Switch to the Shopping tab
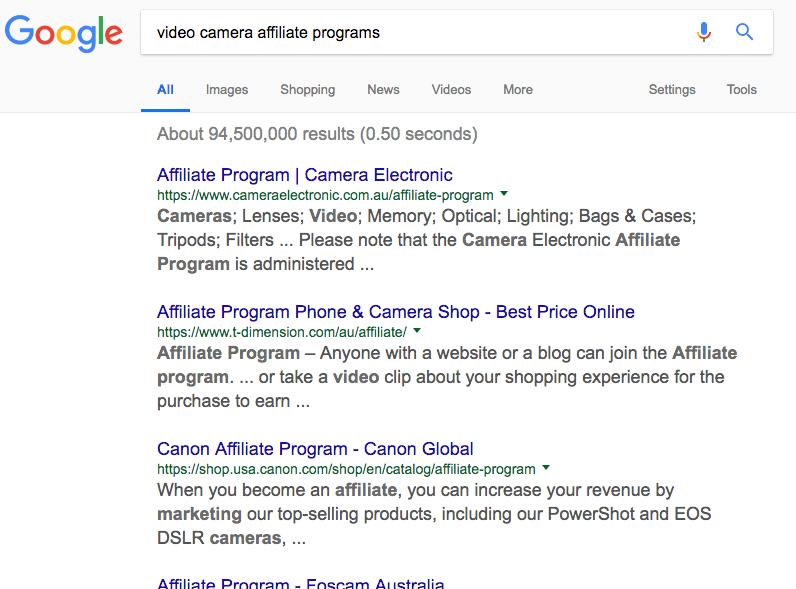The image size is (796, 589). click(308, 90)
